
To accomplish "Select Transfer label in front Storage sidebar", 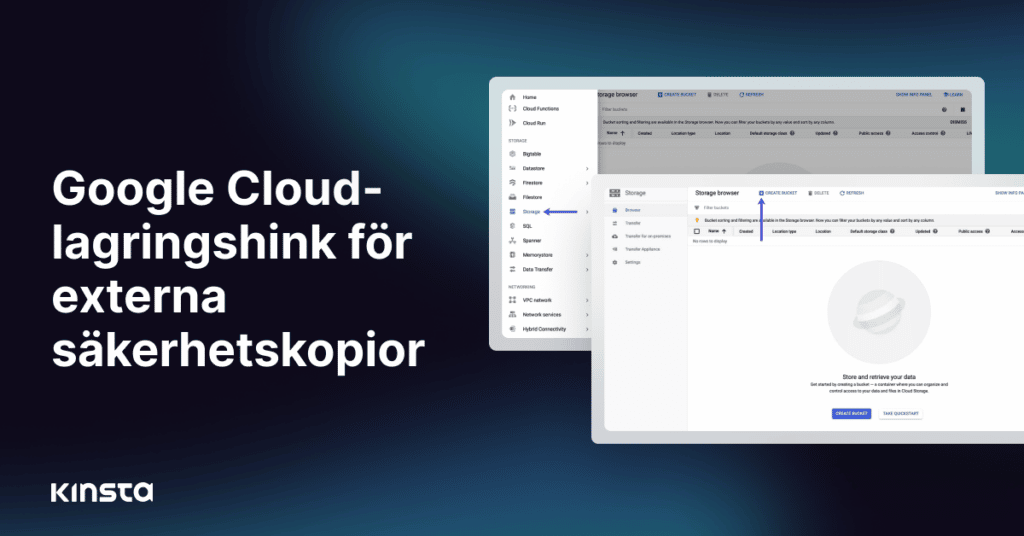I will click(x=633, y=223).
